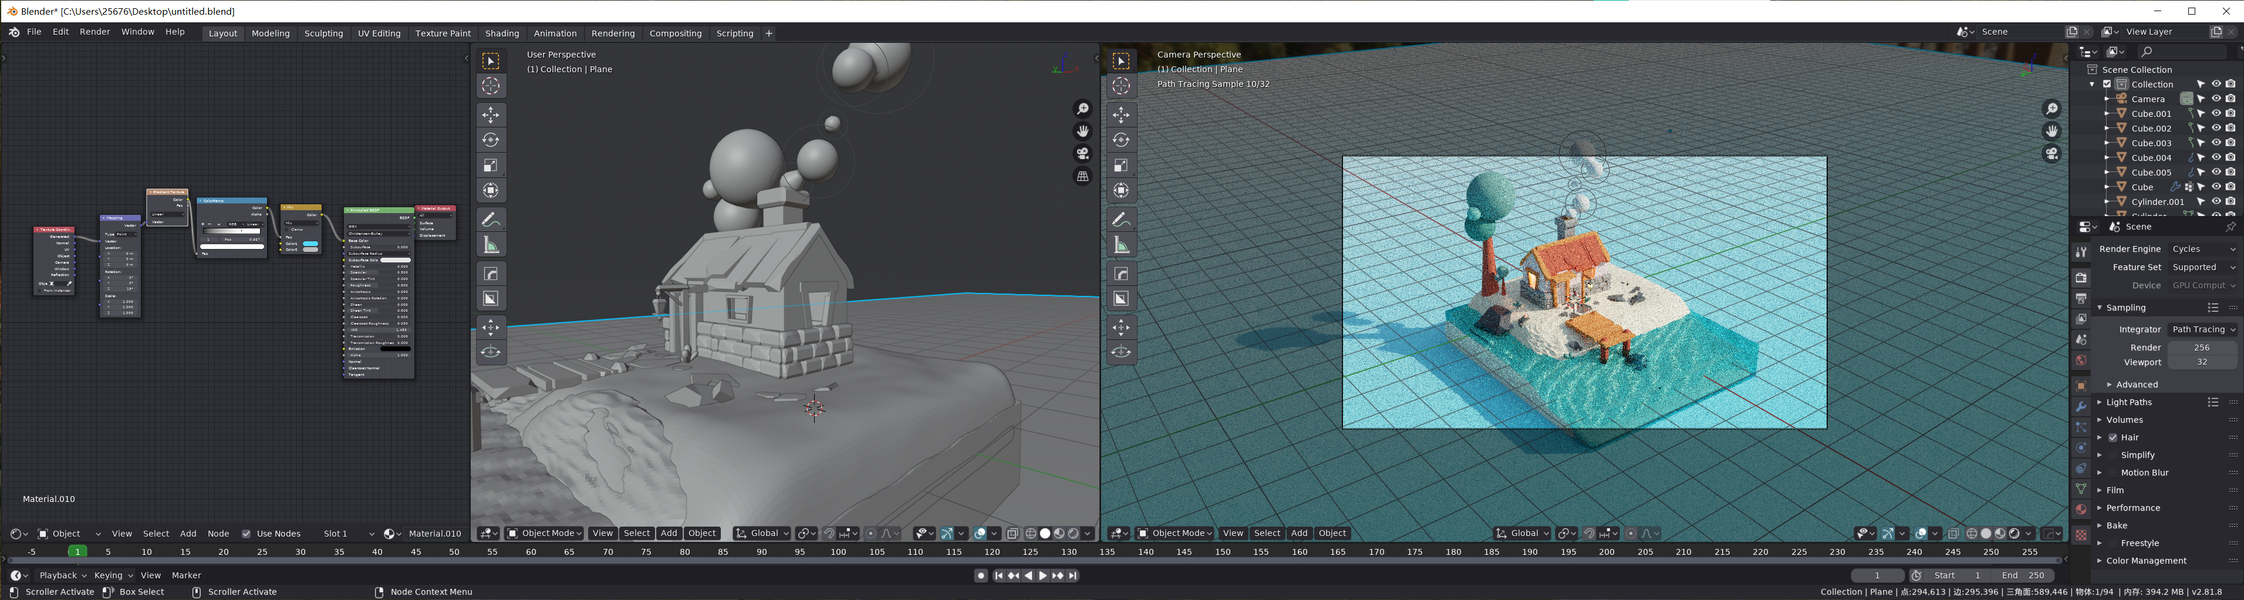Switch to the Sculpting workspace tab

[x=323, y=33]
